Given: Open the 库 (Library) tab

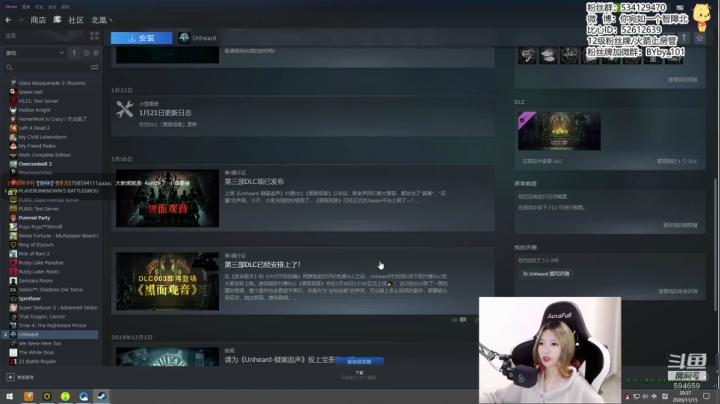Looking at the screenshot, I should tap(57, 20).
